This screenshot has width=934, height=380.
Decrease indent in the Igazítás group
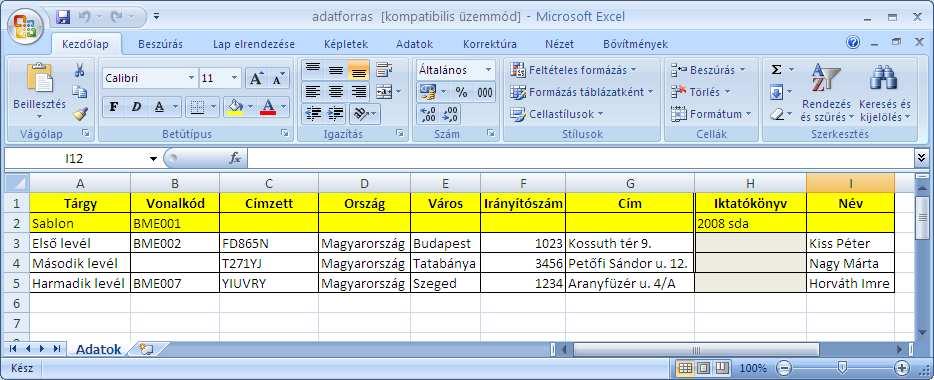[x=313, y=114]
